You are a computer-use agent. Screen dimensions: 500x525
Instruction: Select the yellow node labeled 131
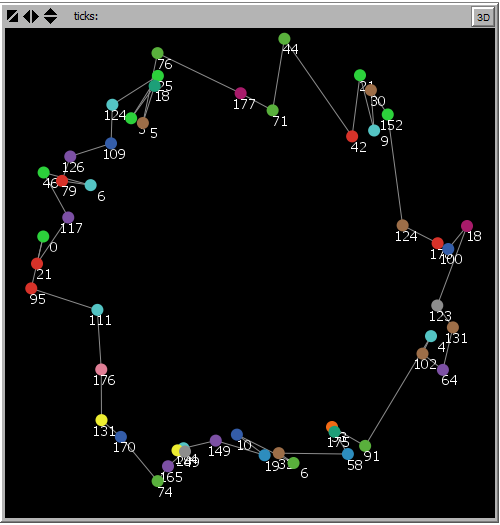coord(101,420)
